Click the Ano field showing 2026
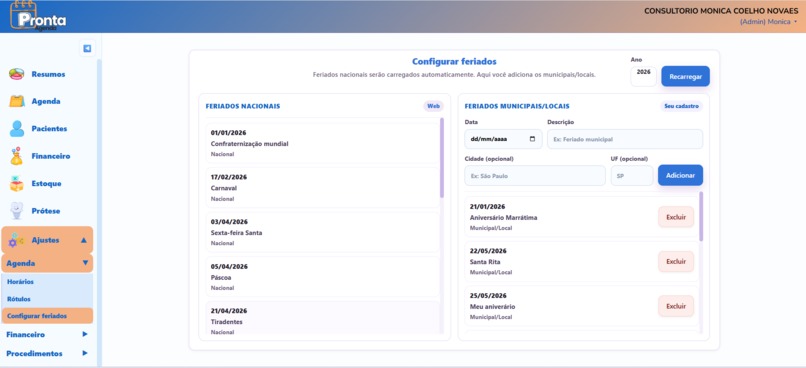Image resolution: width=806 pixels, height=368 pixels. click(x=644, y=76)
